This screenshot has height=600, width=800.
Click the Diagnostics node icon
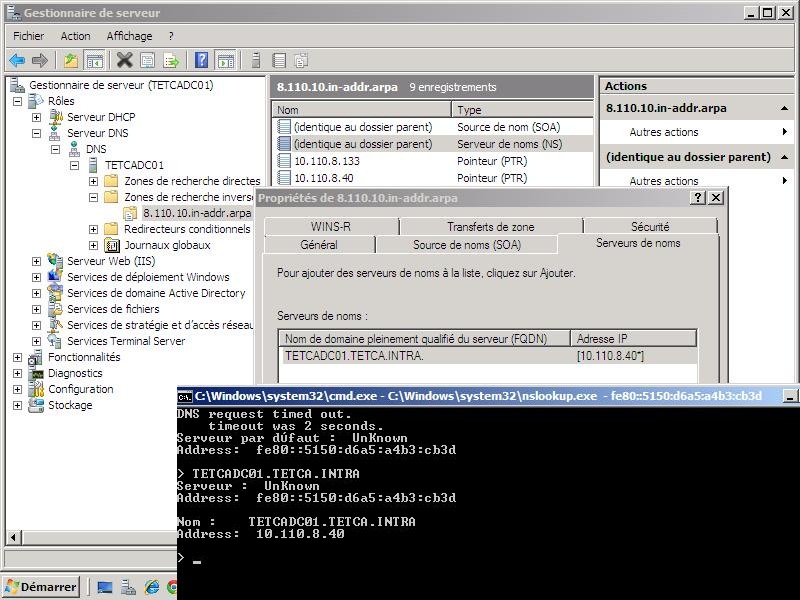point(36,373)
